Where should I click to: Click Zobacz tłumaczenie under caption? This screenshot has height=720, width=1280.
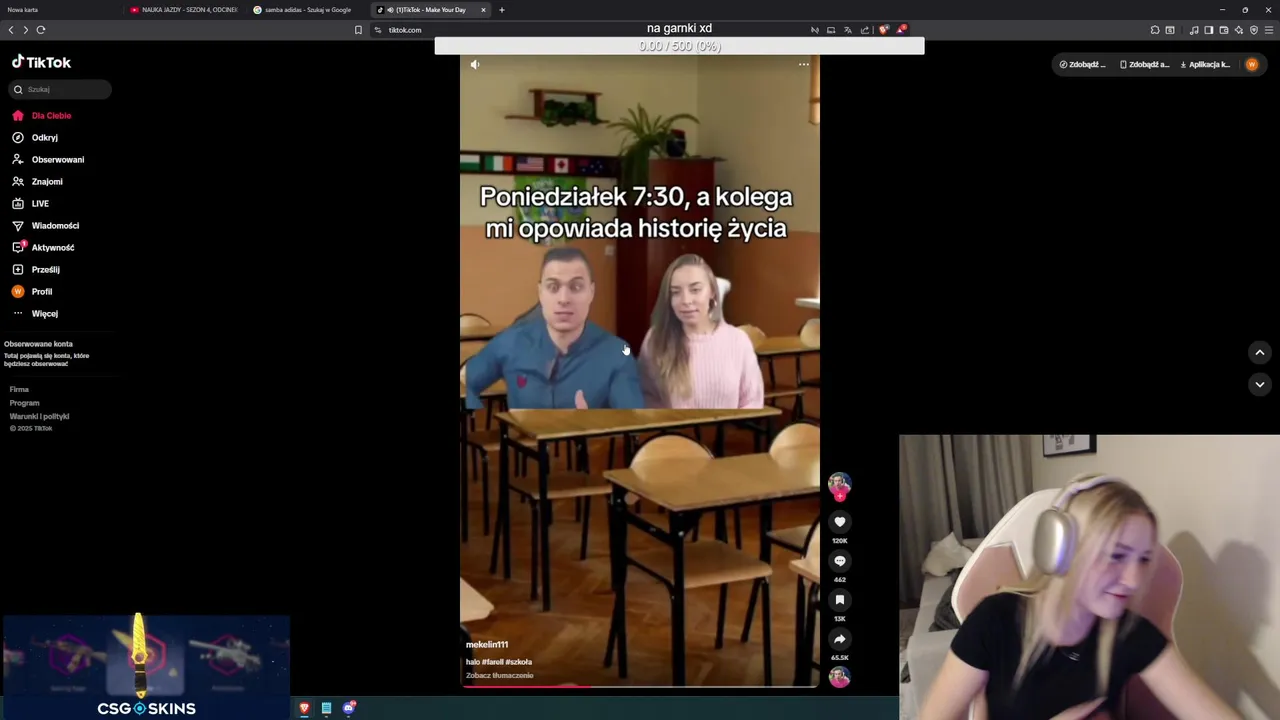tap(499, 675)
